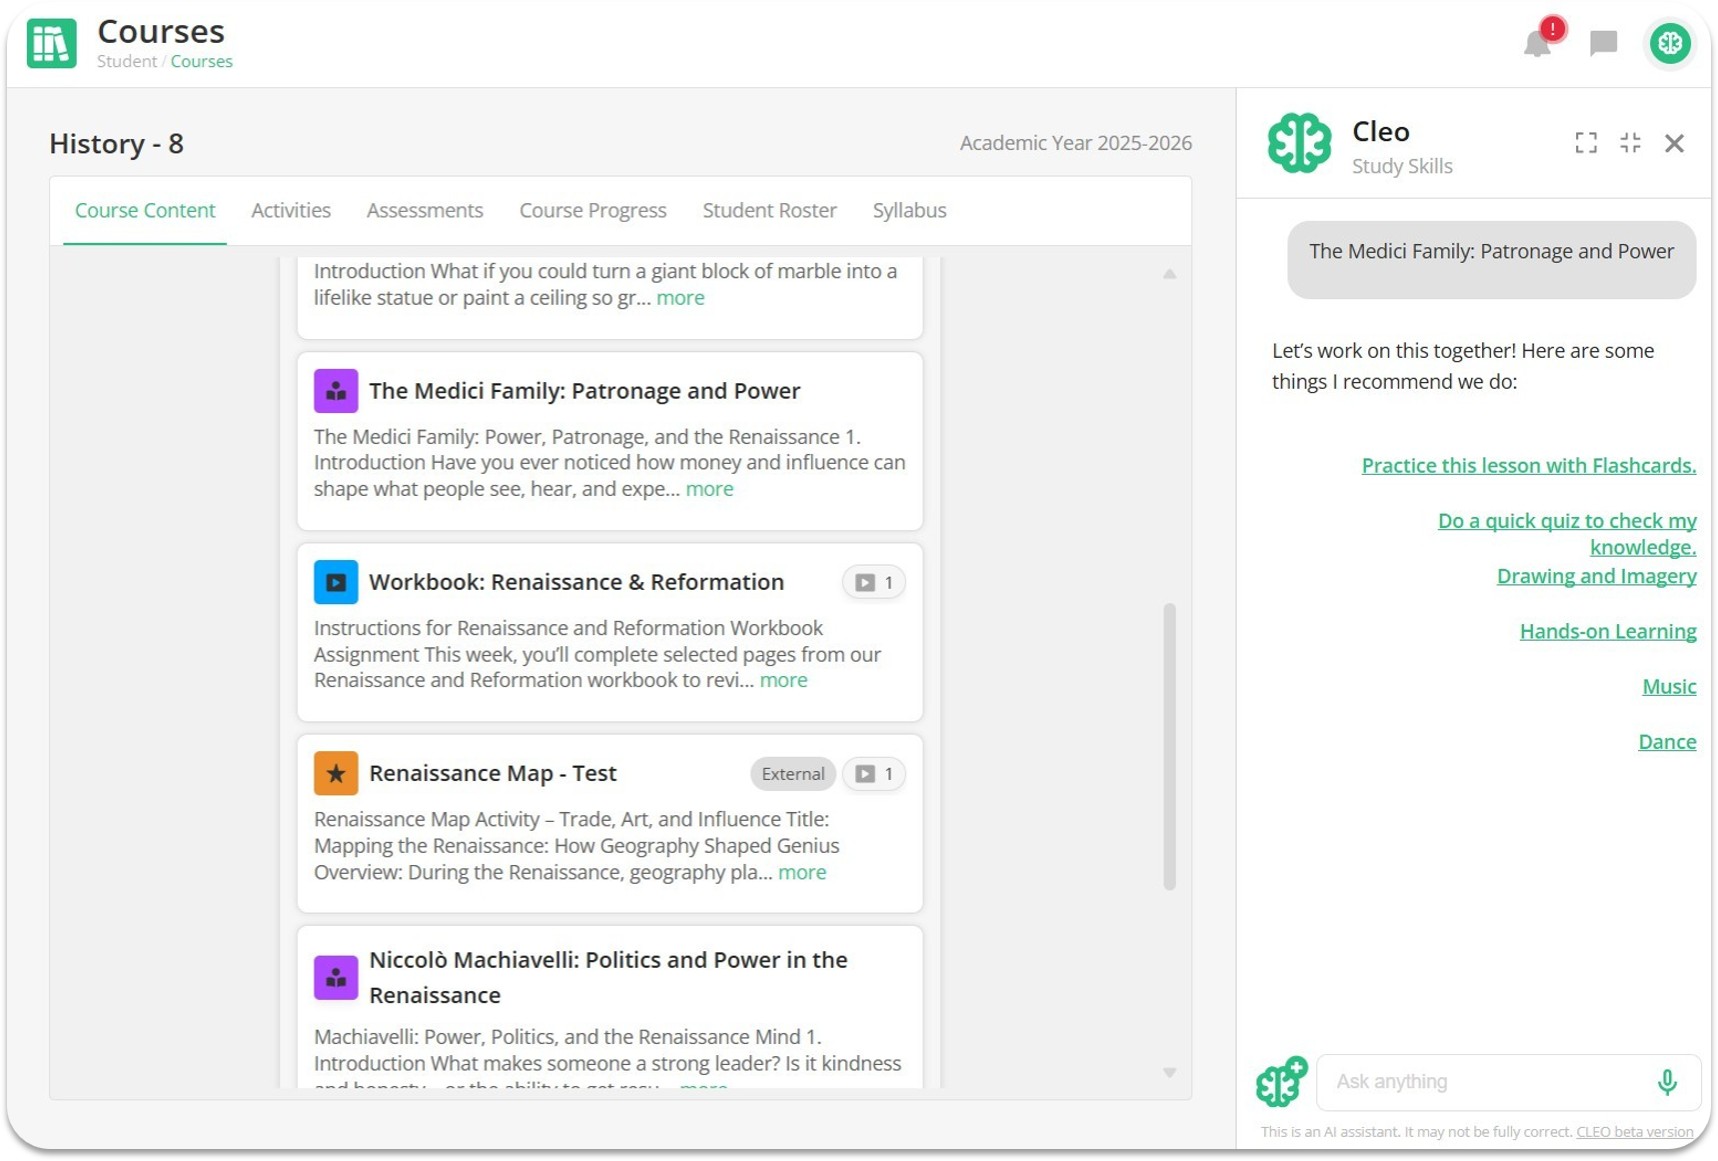Open the chat messages icon
Image resolution: width=1718 pixels, height=1161 pixels.
[1603, 43]
